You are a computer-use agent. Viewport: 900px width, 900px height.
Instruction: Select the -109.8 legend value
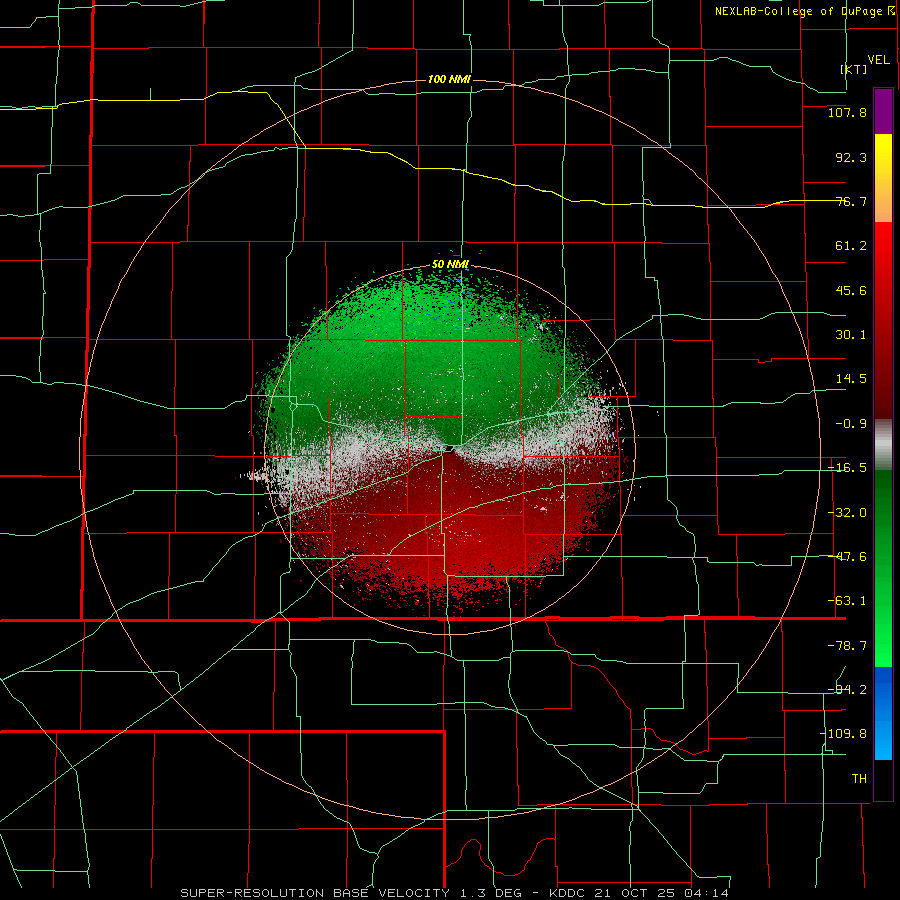click(843, 734)
